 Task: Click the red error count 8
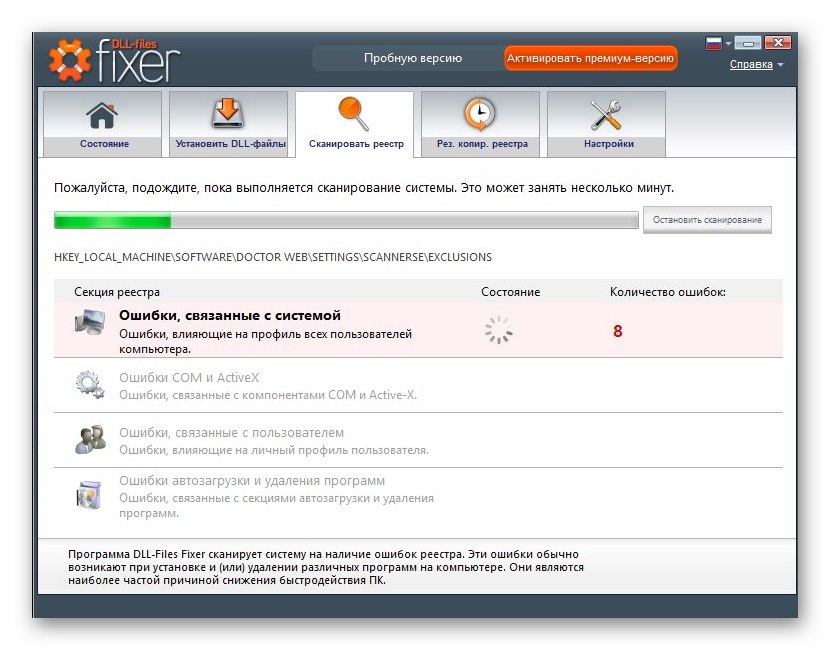pyautogui.click(x=617, y=331)
